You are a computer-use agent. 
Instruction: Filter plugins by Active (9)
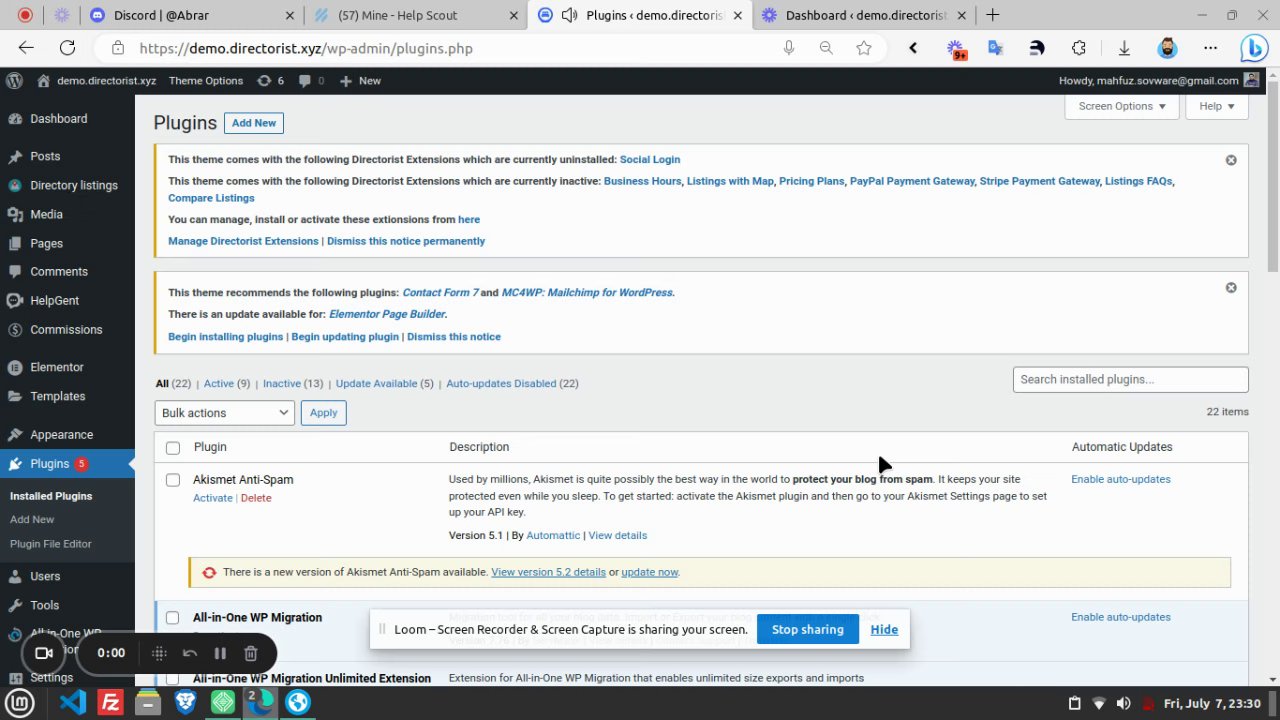click(228, 384)
